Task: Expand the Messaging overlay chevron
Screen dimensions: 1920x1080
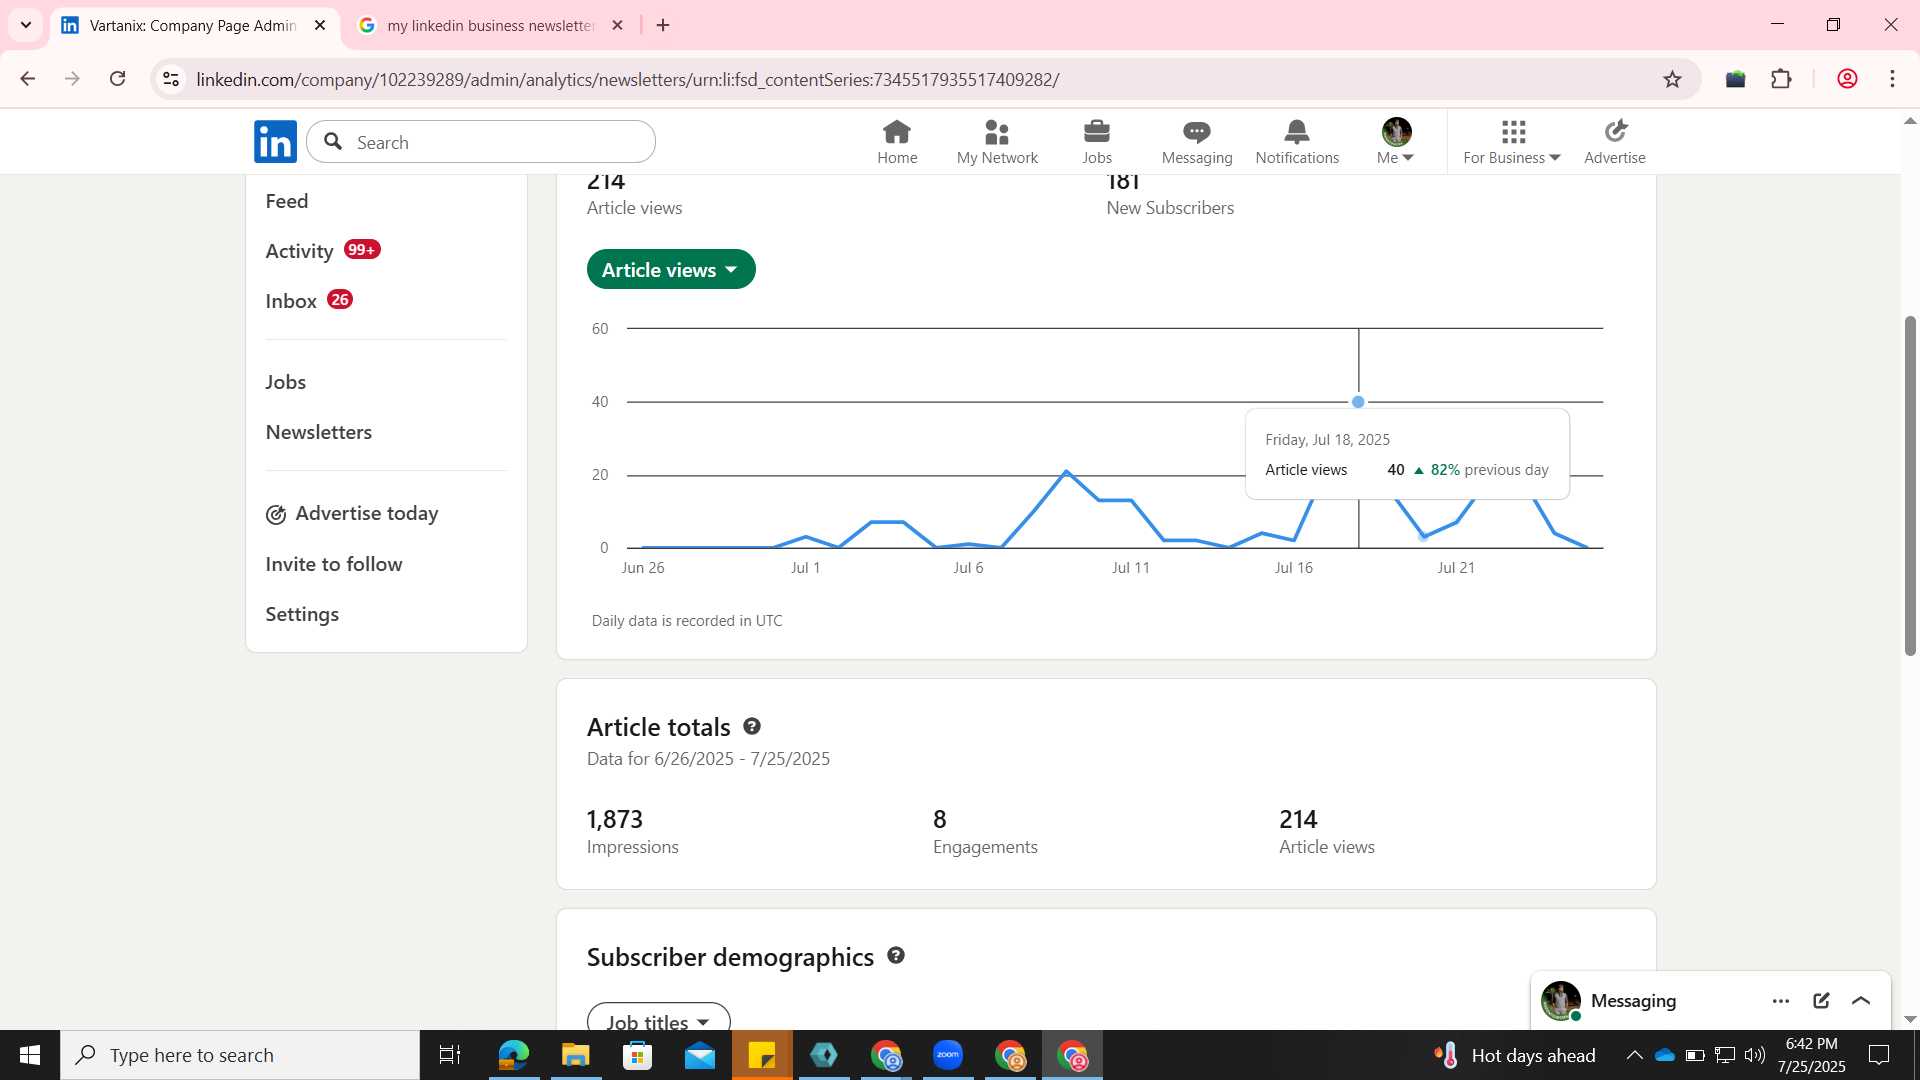Action: 1861,1001
